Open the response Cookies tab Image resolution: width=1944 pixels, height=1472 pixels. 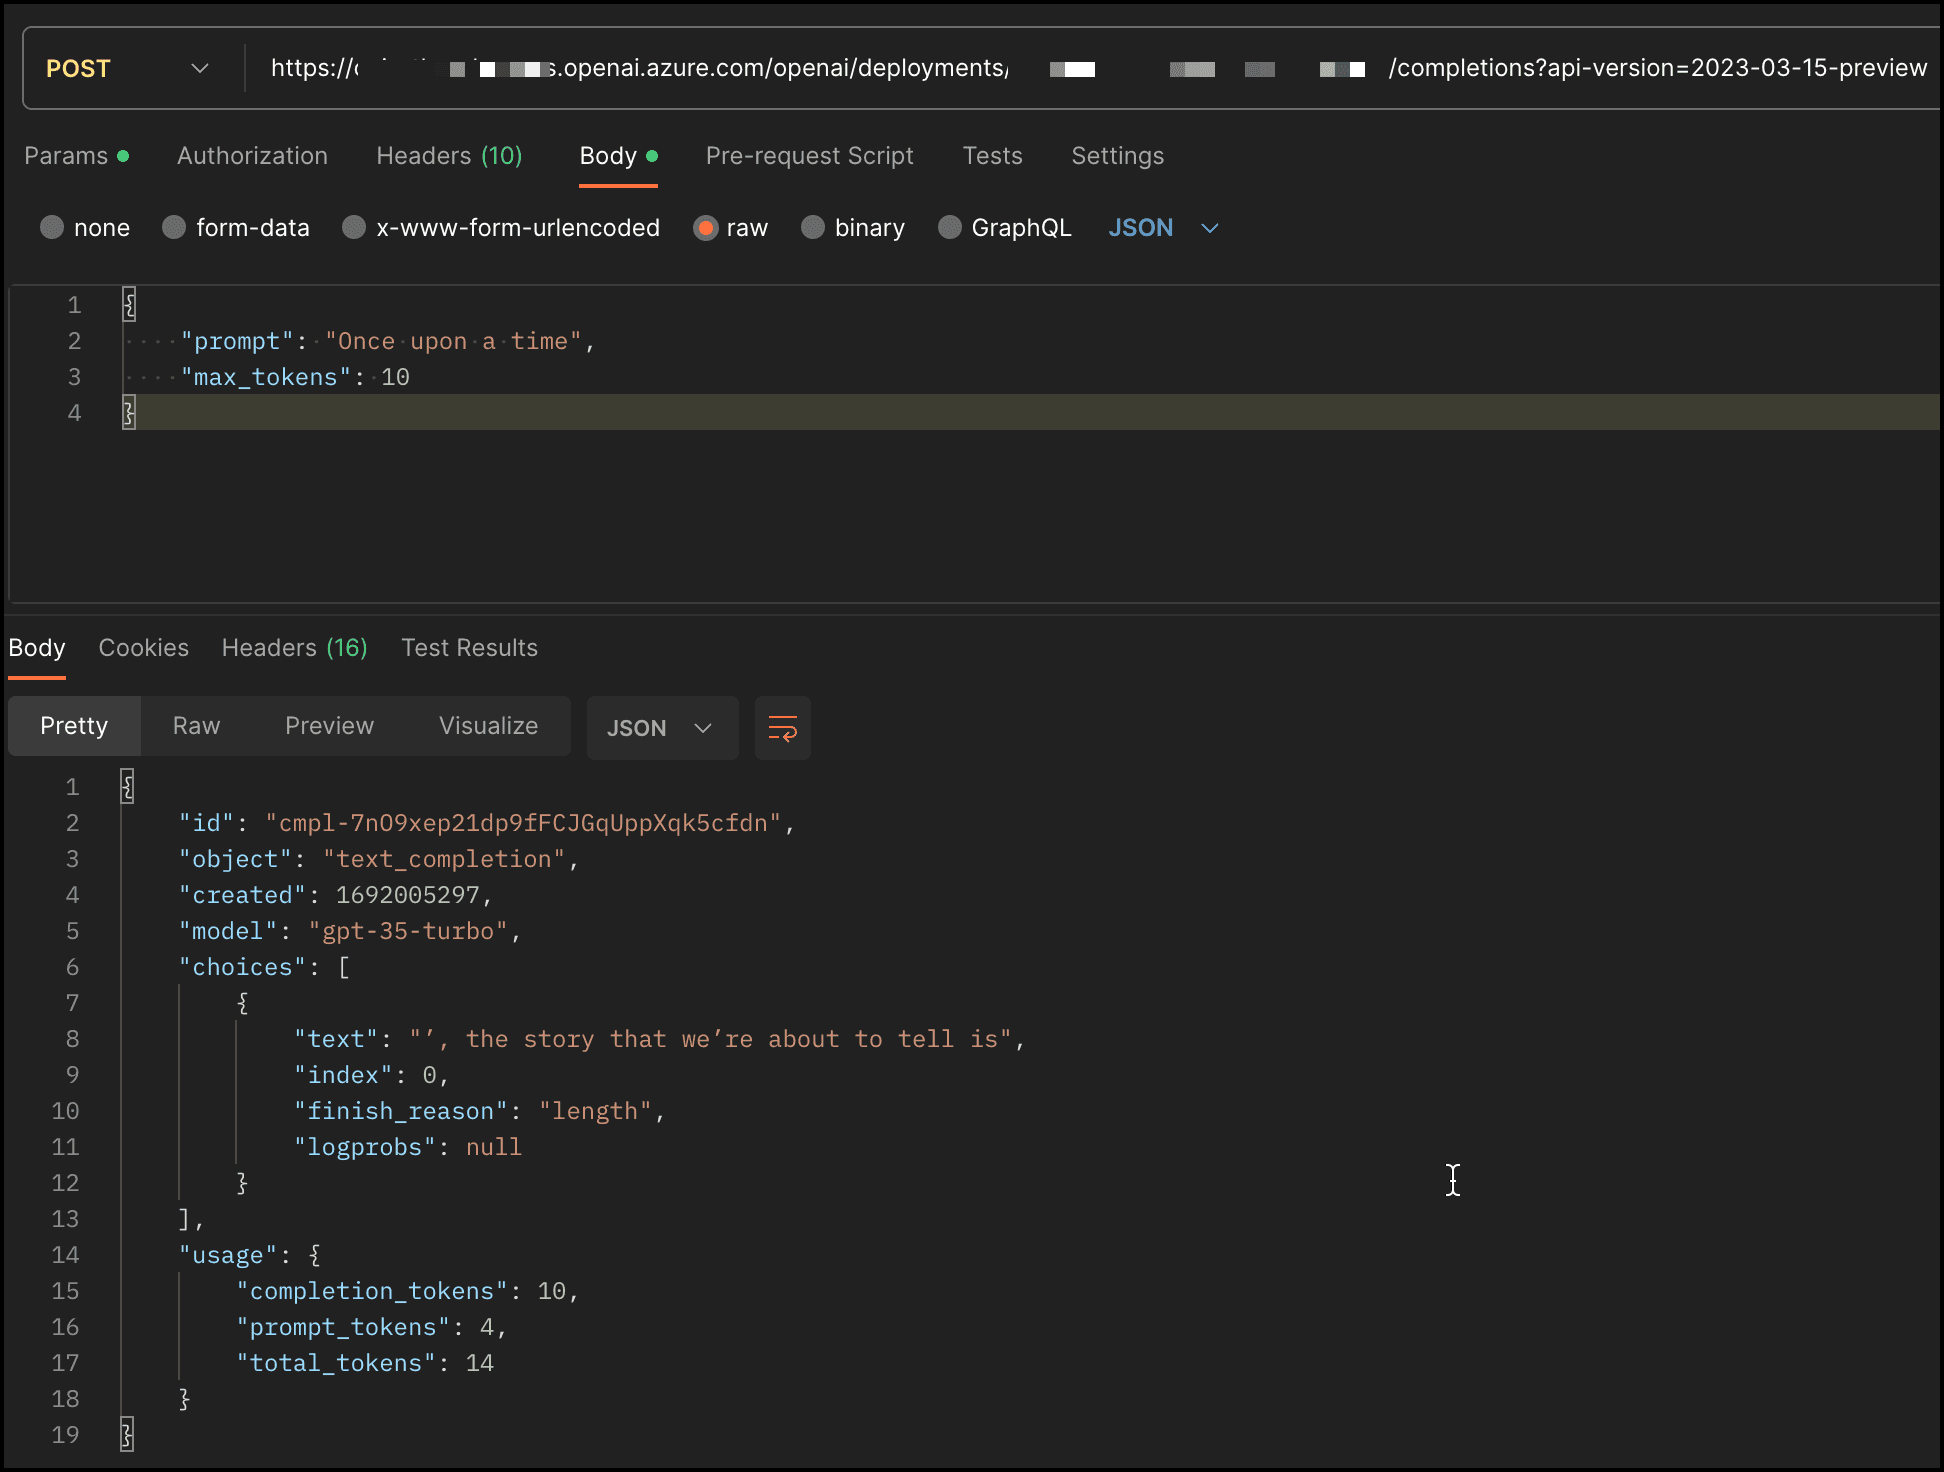coord(143,648)
